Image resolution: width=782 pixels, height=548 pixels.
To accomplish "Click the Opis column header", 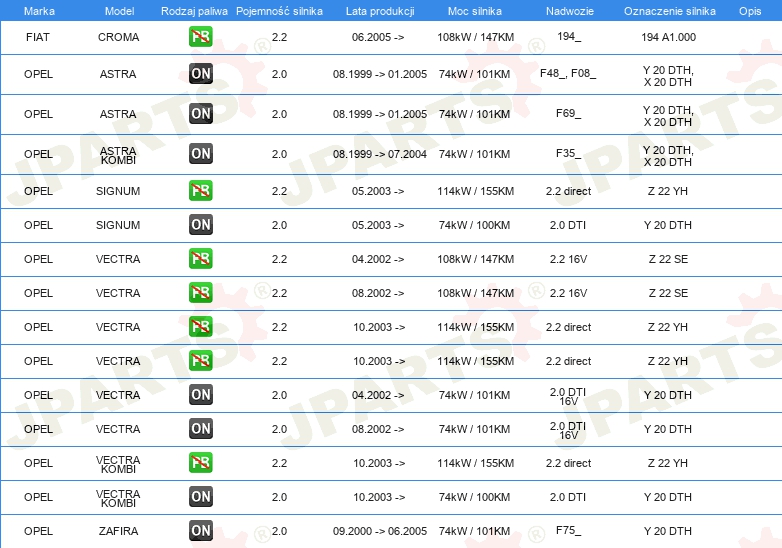I will pyautogui.click(x=750, y=11).
